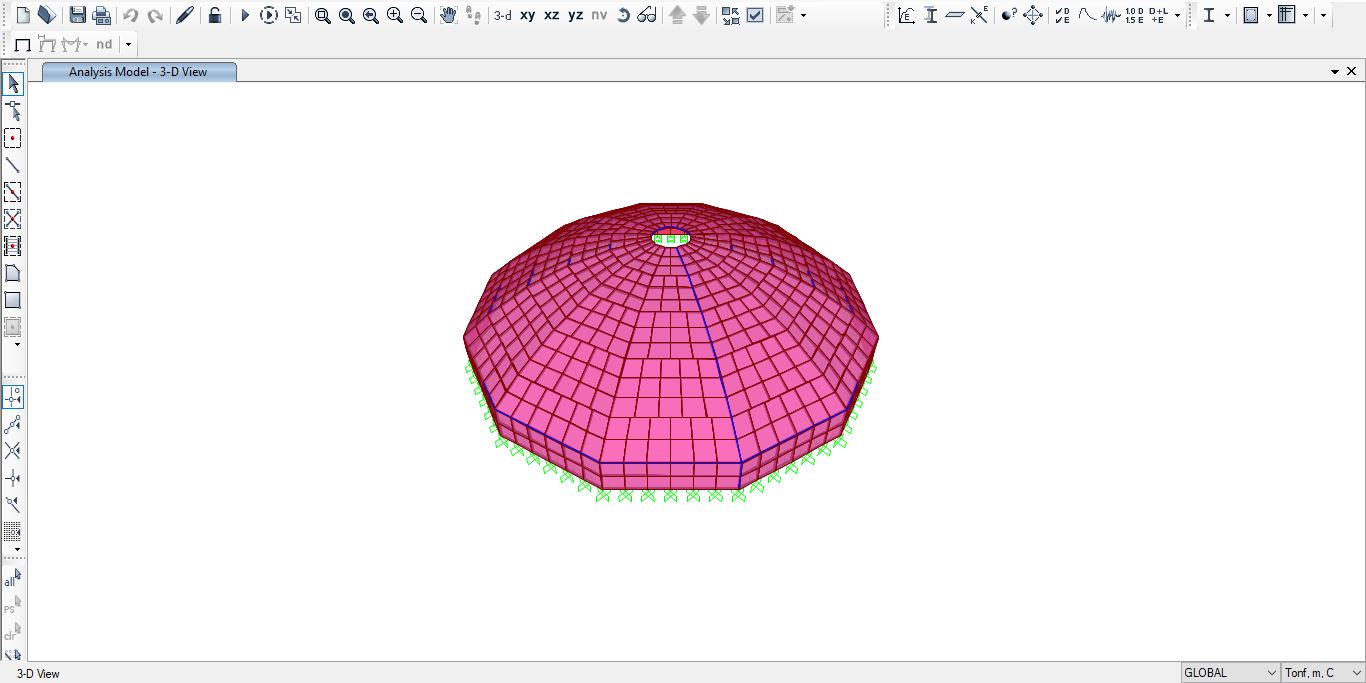
Task: Choose the Reshape Object tool
Action: coord(13,111)
